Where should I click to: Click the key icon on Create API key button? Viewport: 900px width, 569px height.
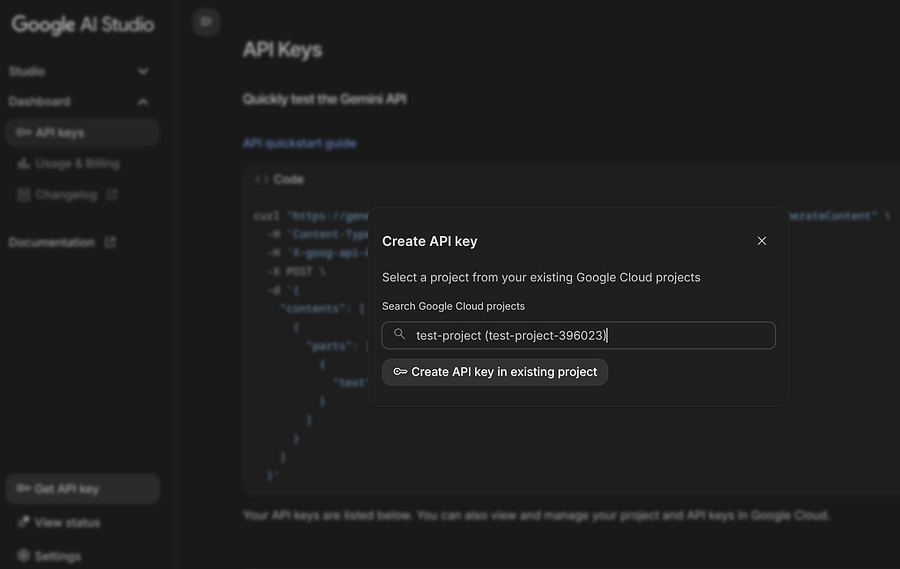pyautogui.click(x=400, y=372)
